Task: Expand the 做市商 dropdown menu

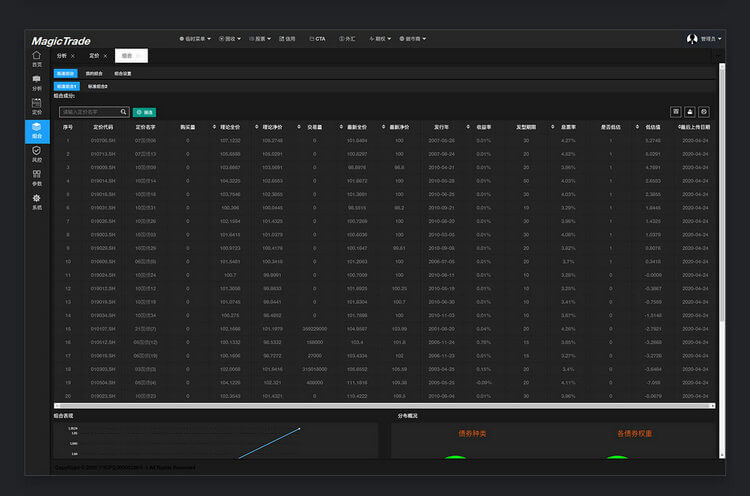Action: pos(413,39)
